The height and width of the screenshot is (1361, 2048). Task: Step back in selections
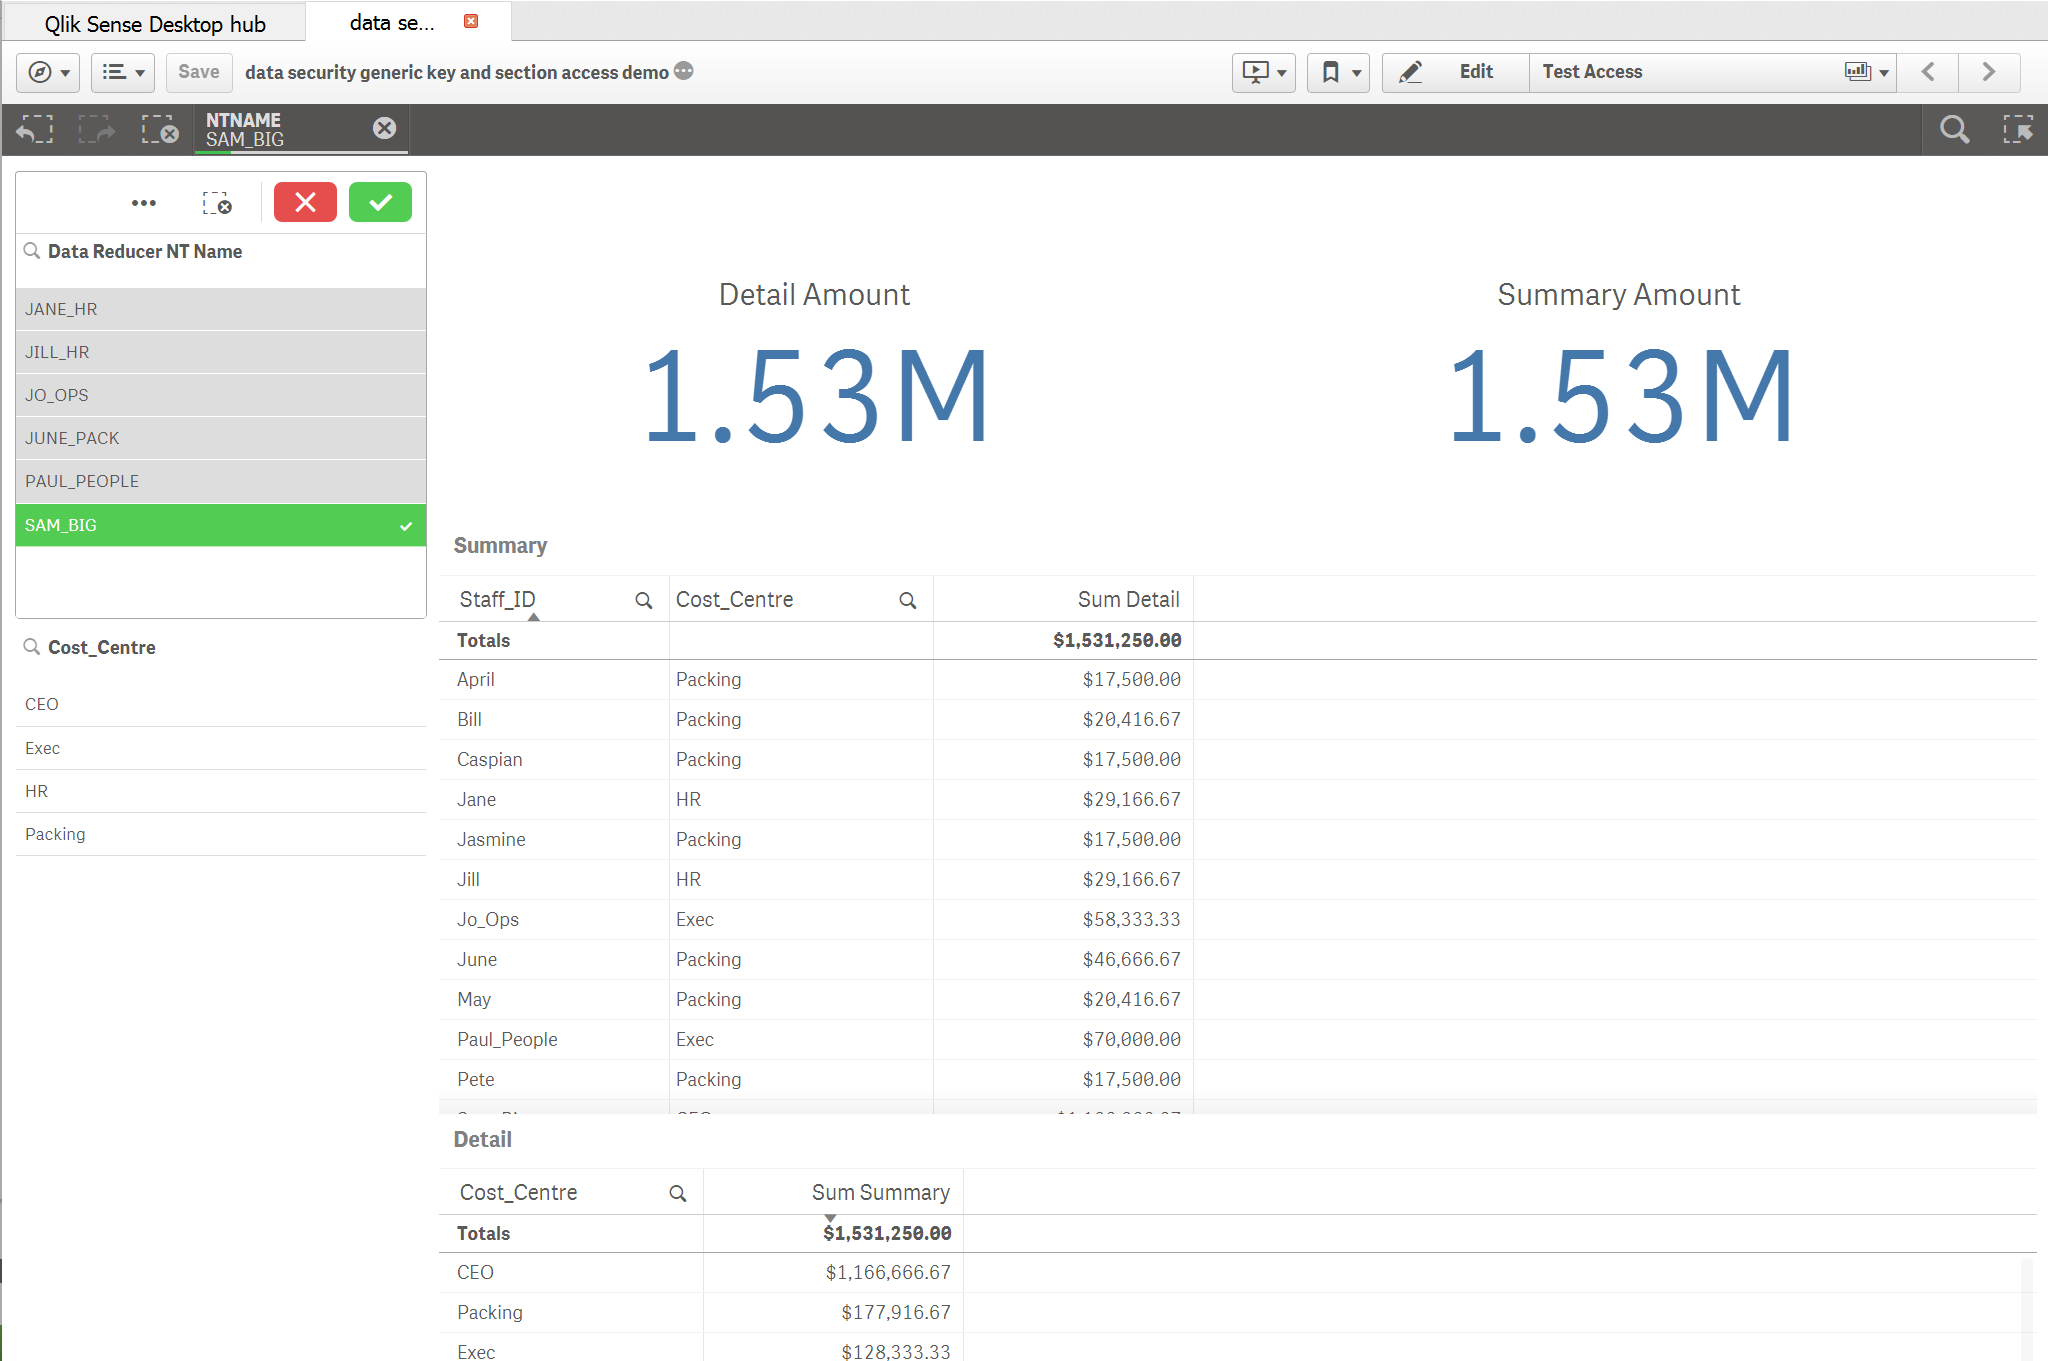(35, 129)
